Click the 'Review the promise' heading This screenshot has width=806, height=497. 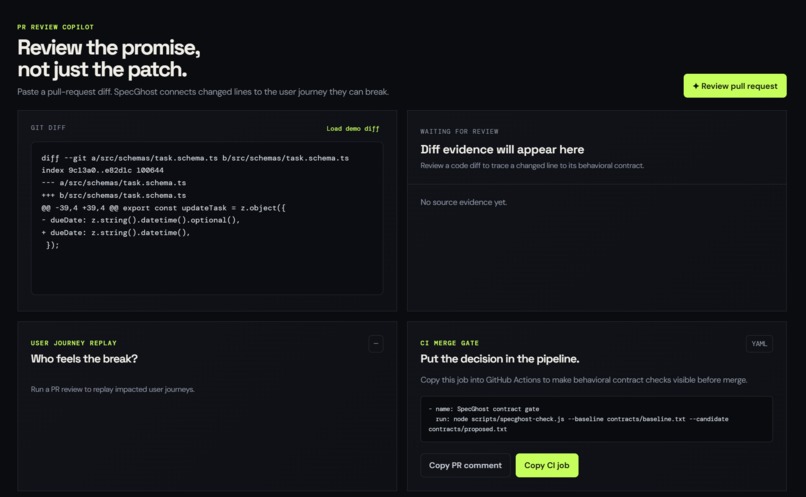point(109,58)
